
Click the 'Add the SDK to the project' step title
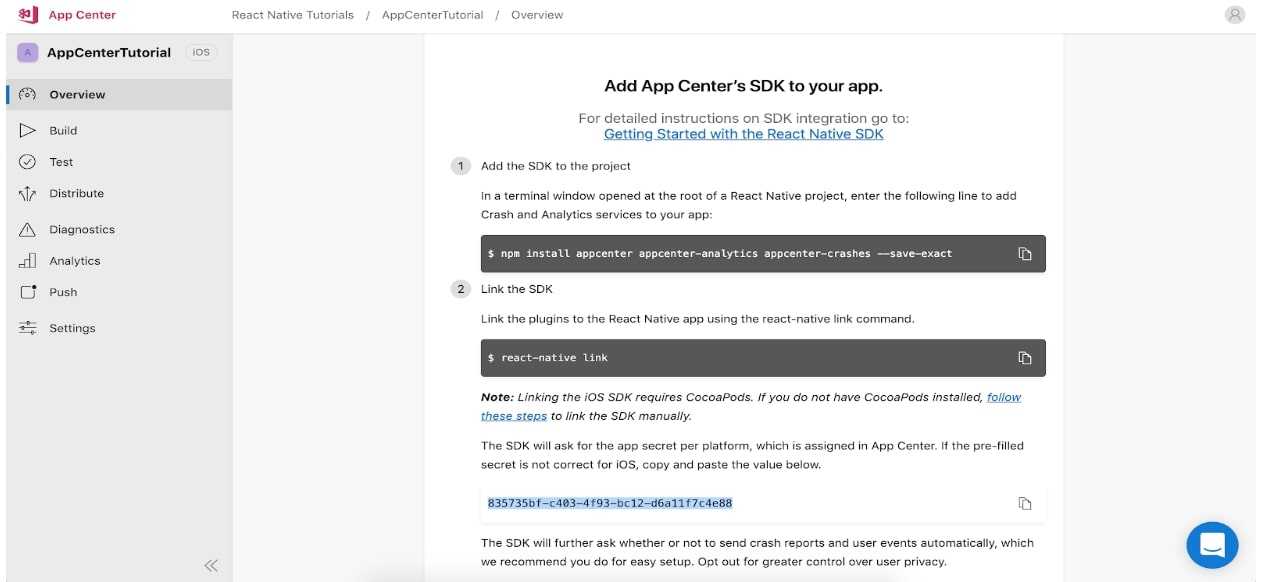click(x=556, y=166)
